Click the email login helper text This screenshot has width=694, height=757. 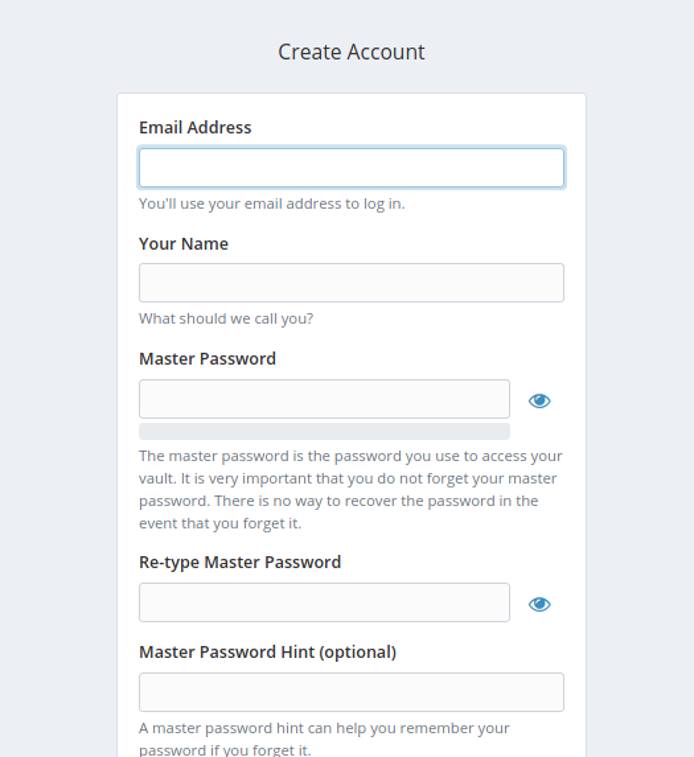[272, 204]
